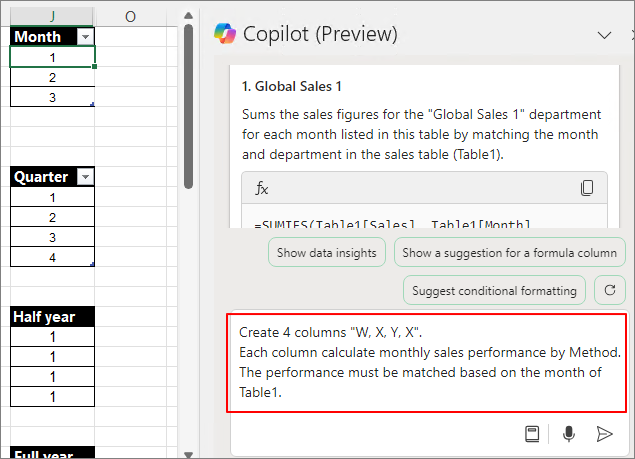Image resolution: width=635 pixels, height=459 pixels.
Task: Select the Full year header cell
Action: click(52, 453)
